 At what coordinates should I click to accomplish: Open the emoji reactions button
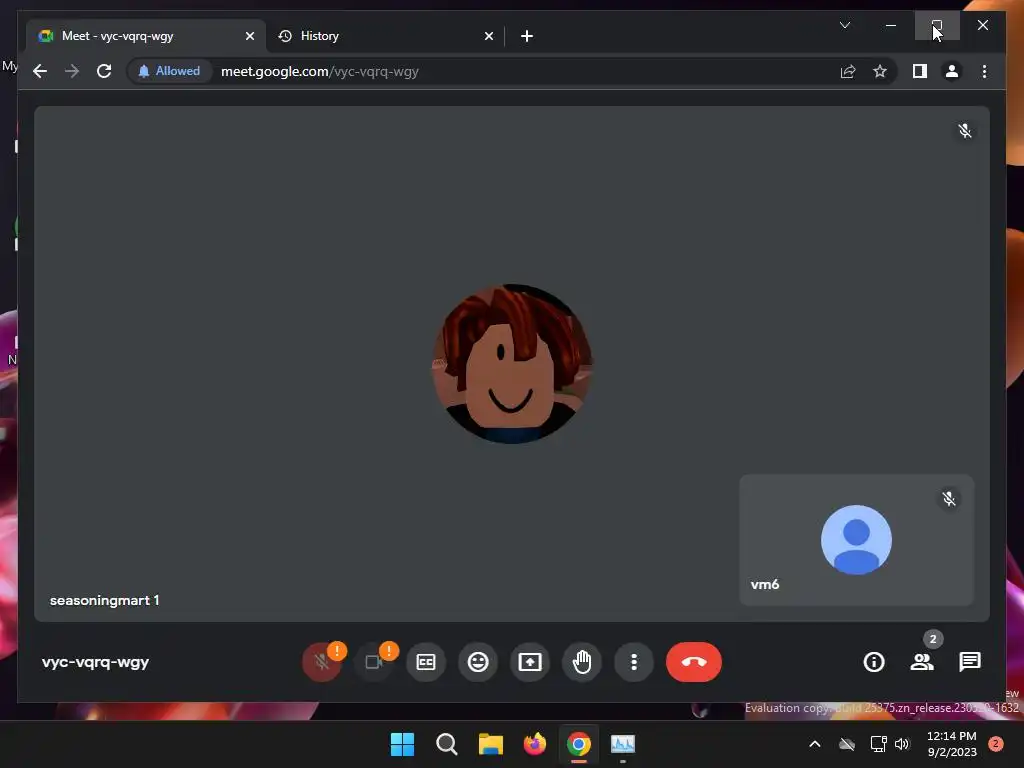pyautogui.click(x=478, y=662)
